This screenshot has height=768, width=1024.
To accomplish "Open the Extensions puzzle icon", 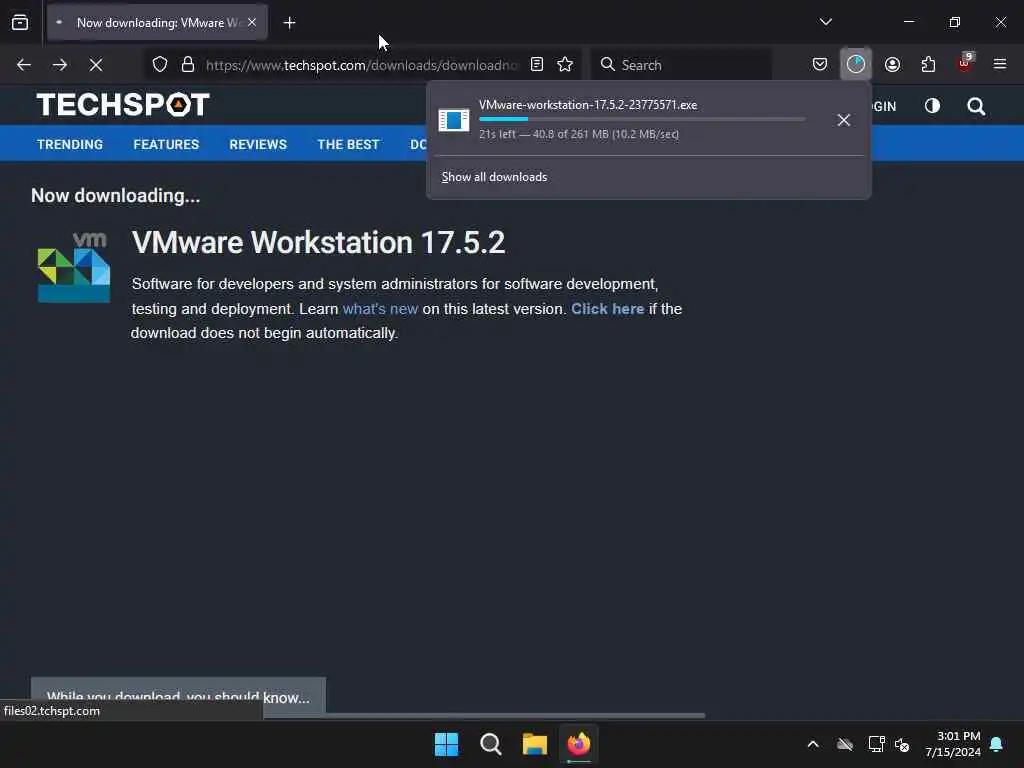I will coord(928,65).
